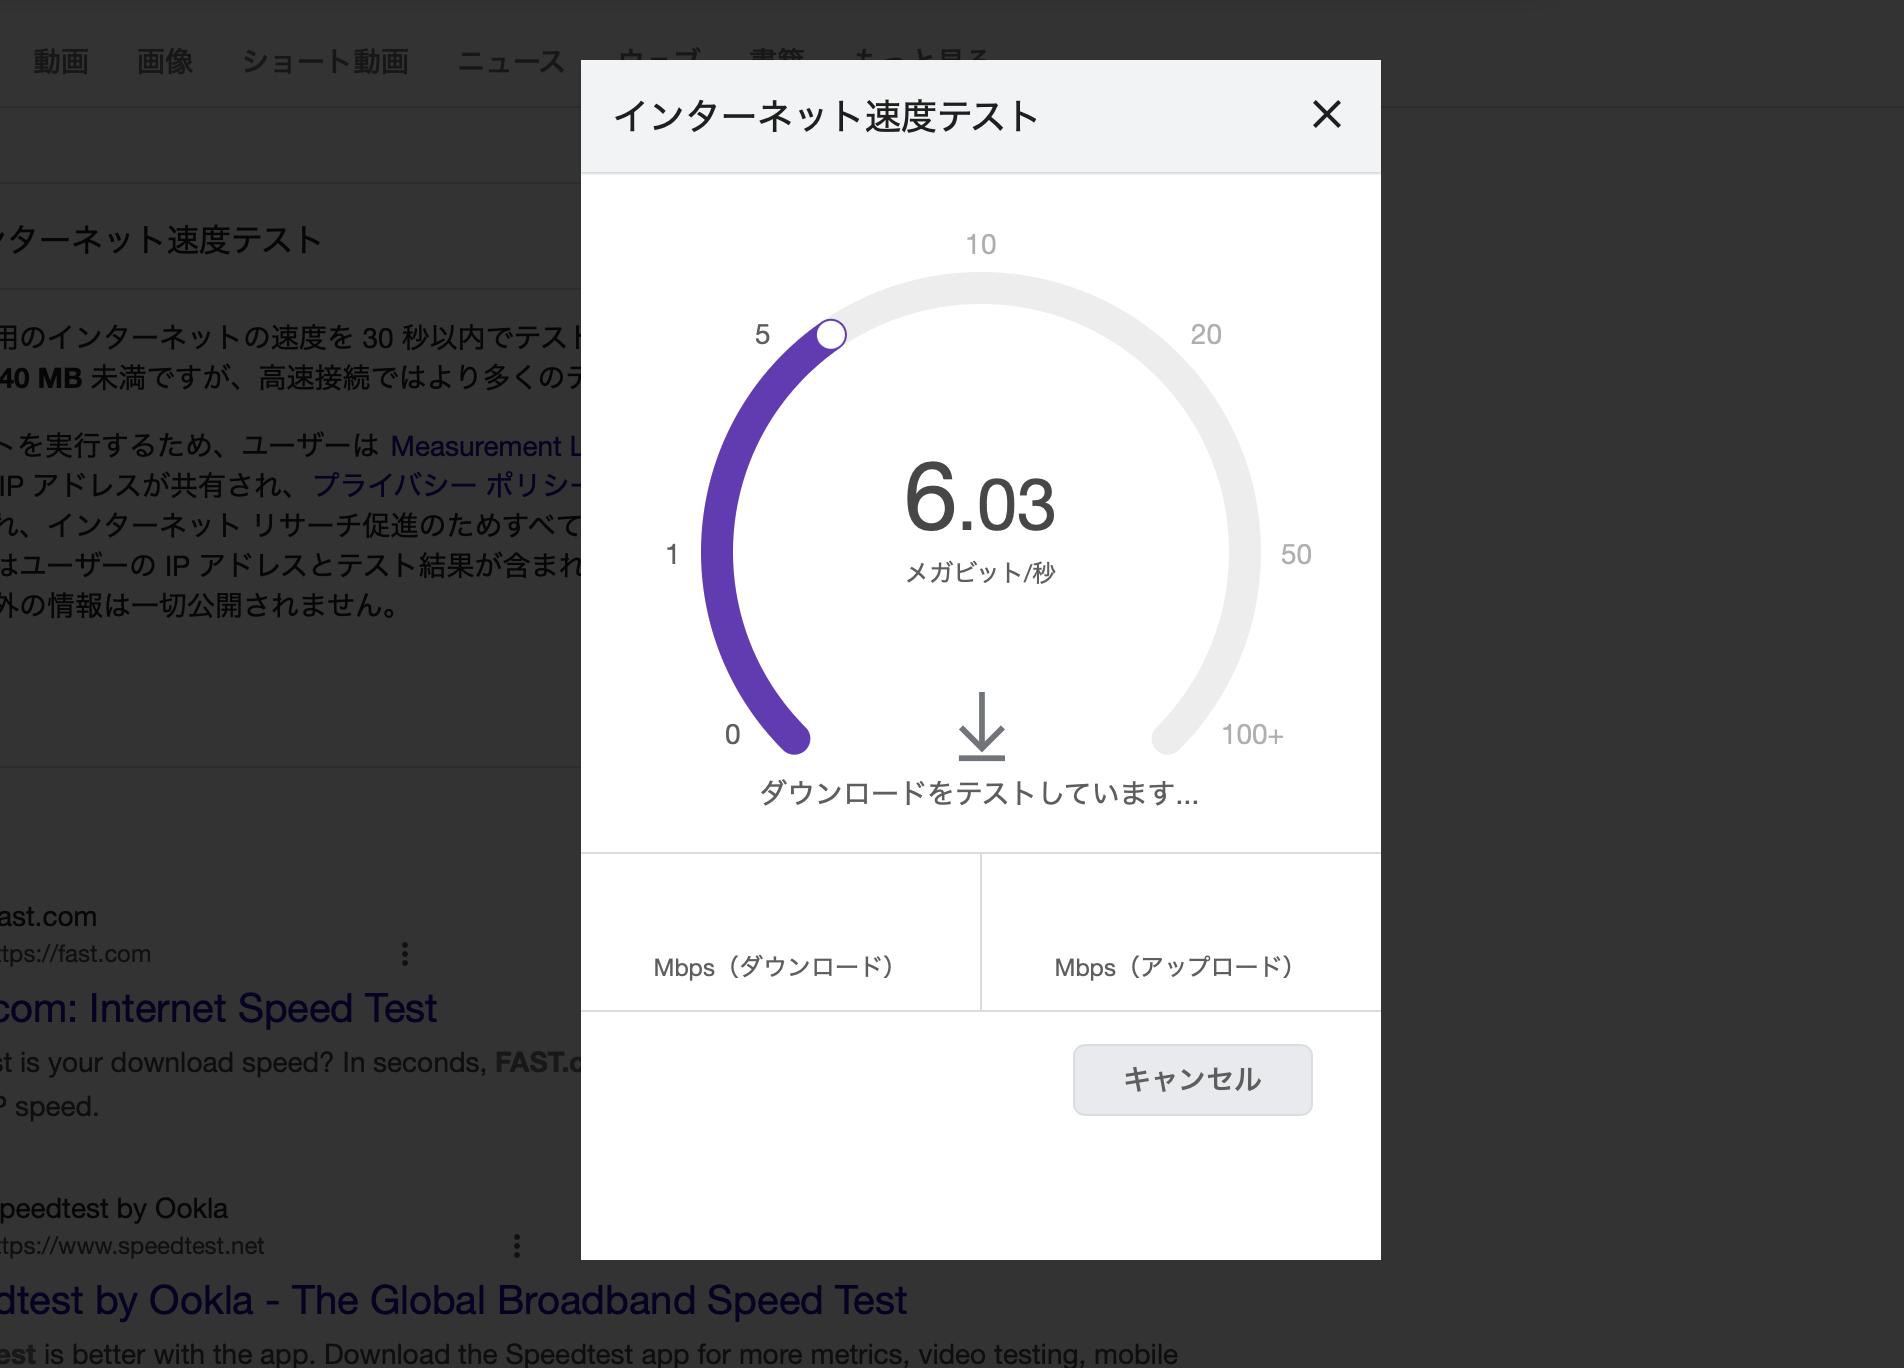
Task: Open options menu for fast.com result
Action: 405,954
